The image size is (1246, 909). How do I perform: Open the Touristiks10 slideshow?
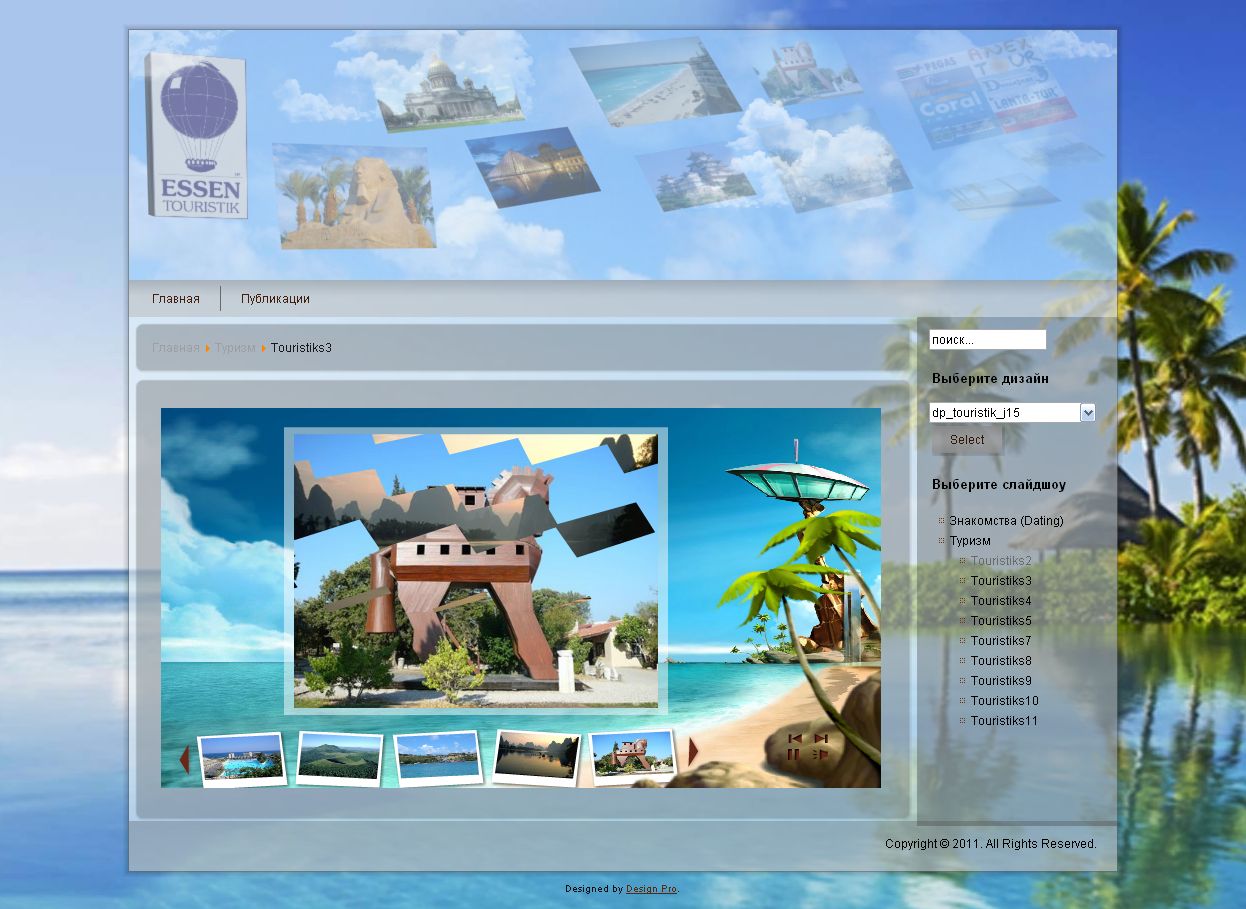1005,701
